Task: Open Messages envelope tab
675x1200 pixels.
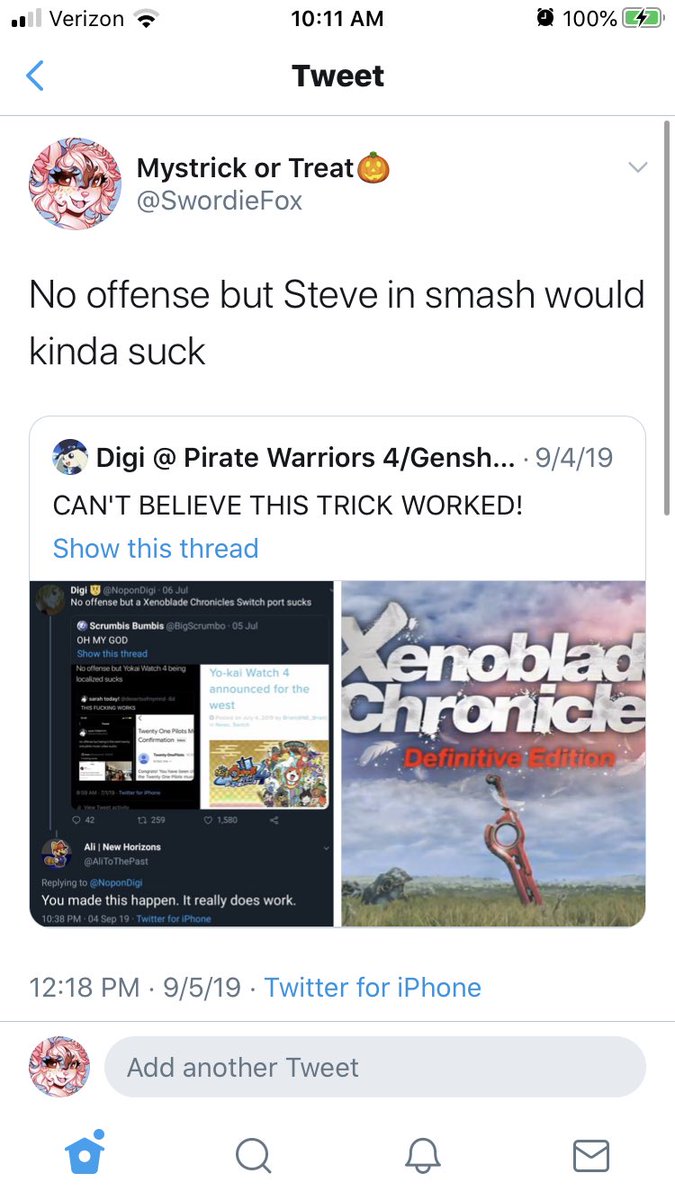Action: tap(591, 1156)
